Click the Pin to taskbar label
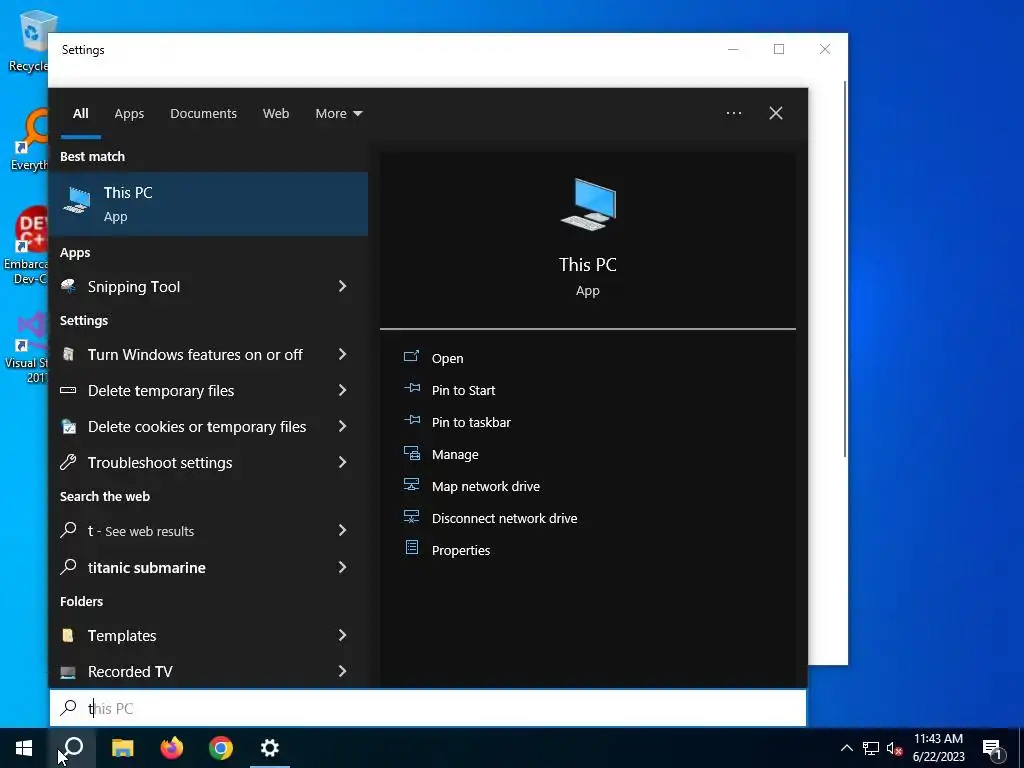The width and height of the screenshot is (1024, 768). pos(471,423)
